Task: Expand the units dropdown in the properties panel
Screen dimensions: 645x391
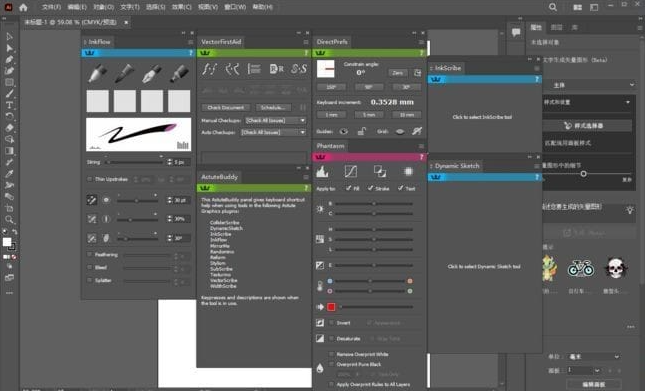Action: [x=594, y=356]
